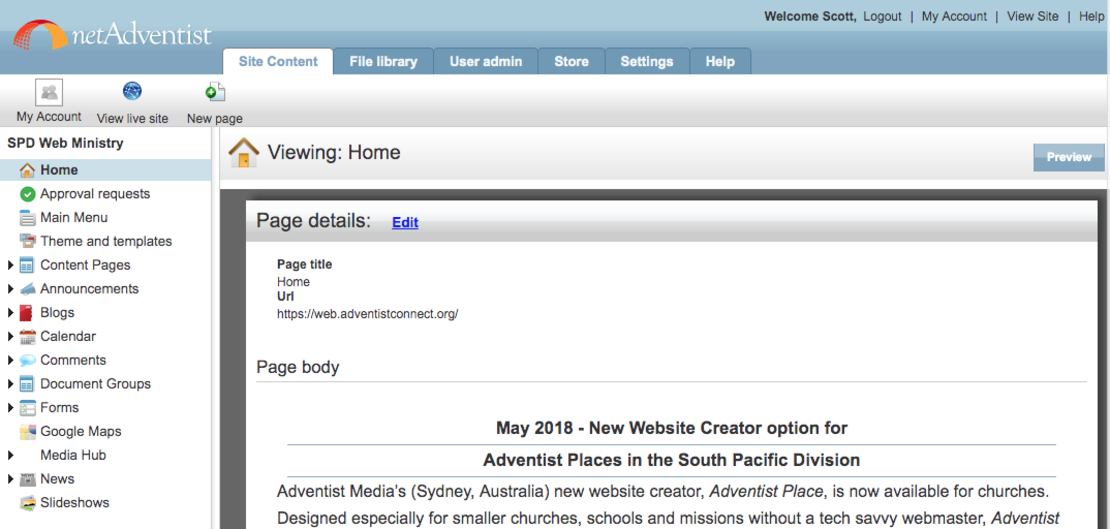Expand the Forms tree node
This screenshot has height=529, width=1110.
click(x=11, y=408)
